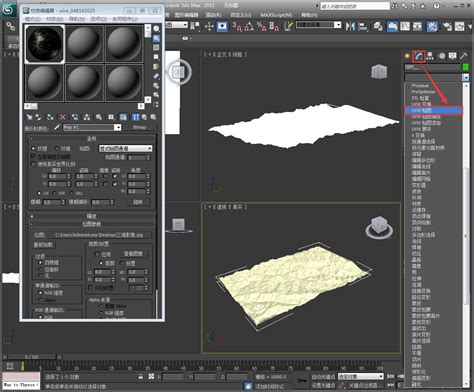474x392 pixels.
Task: Open the MAXScript(M) menu
Action: point(276,15)
